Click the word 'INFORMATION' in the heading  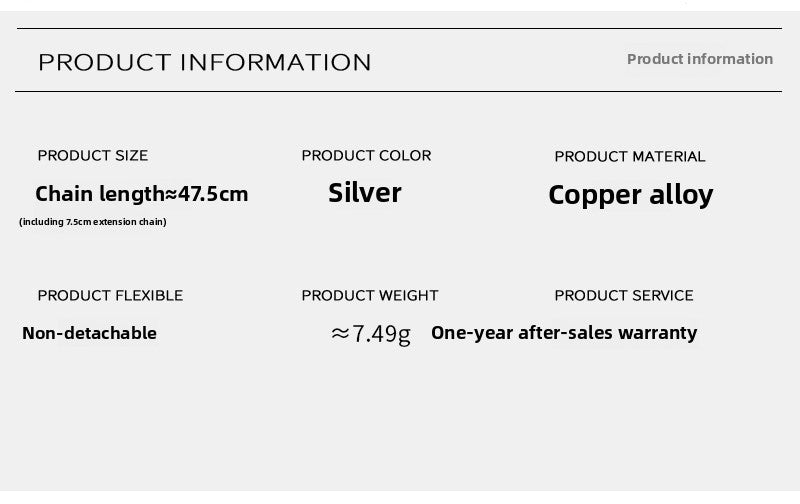tap(275, 62)
